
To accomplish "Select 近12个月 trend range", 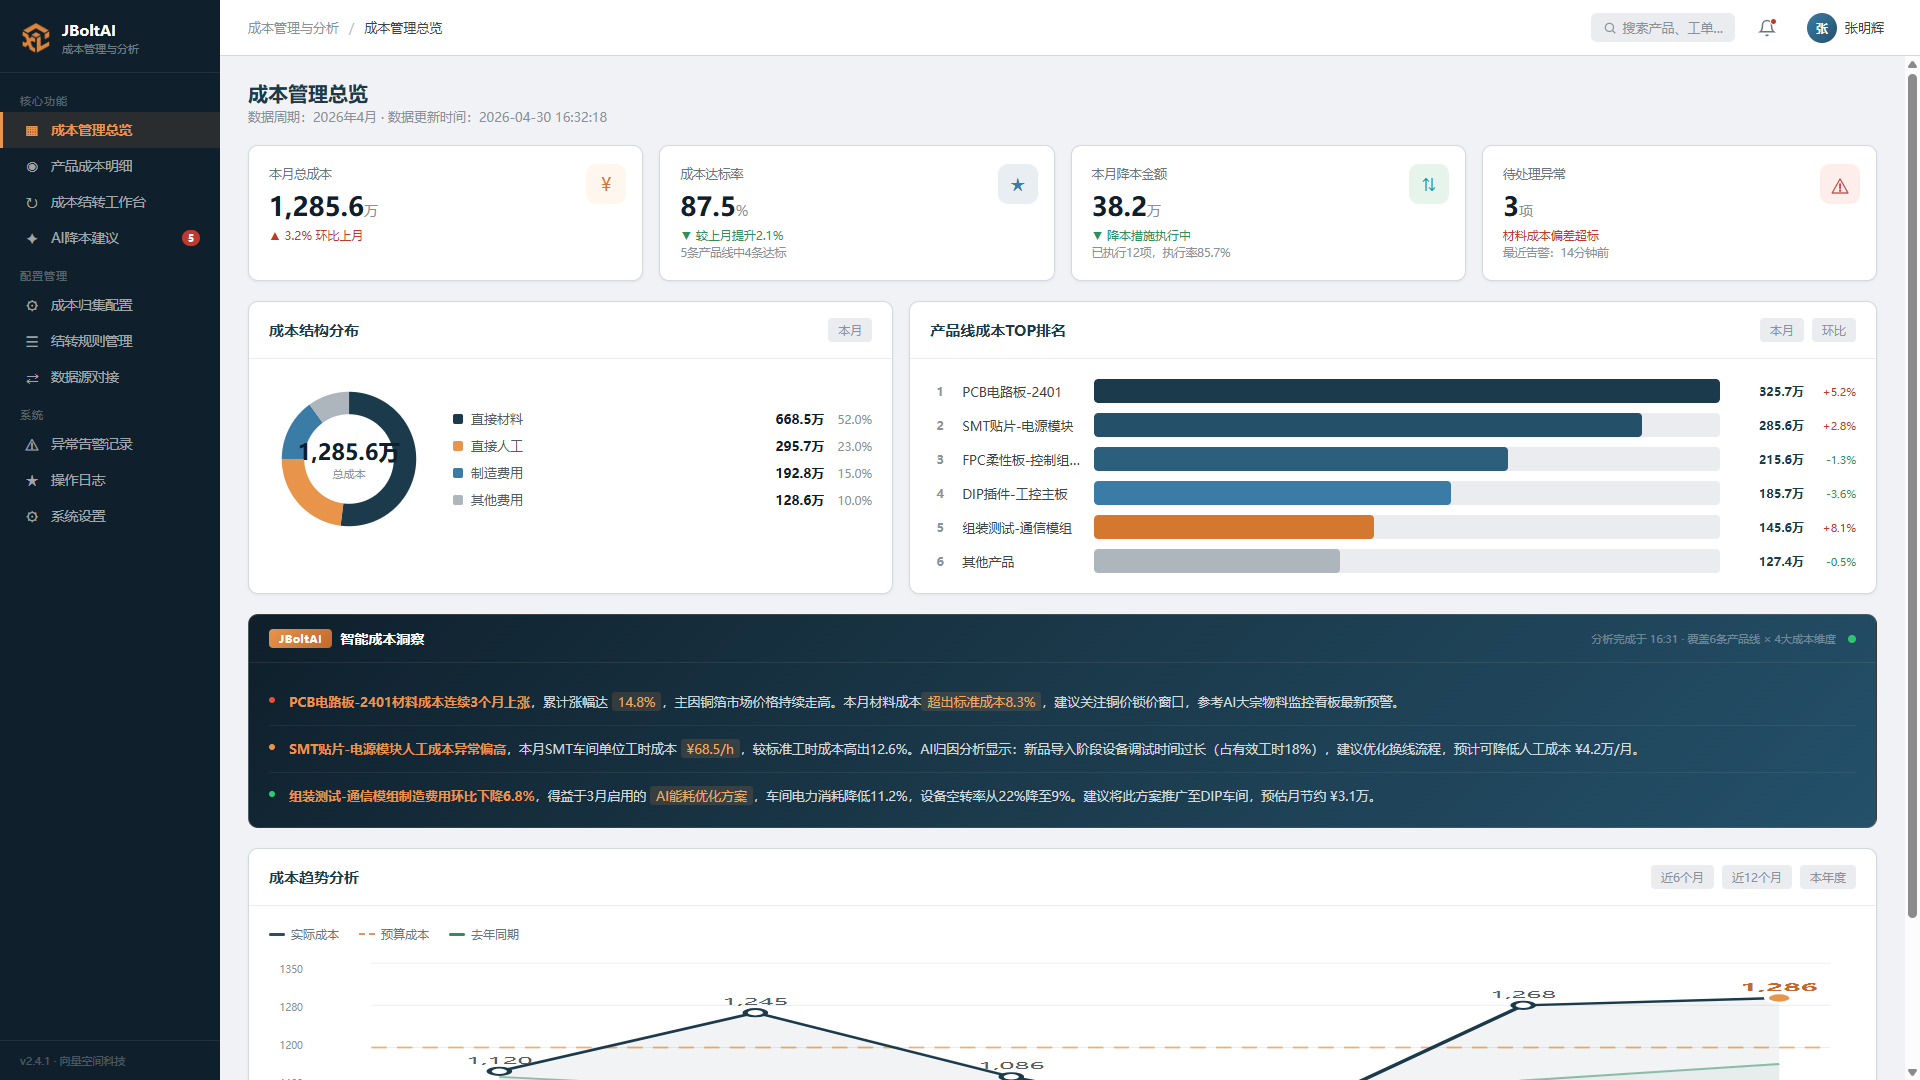I will click(1757, 877).
